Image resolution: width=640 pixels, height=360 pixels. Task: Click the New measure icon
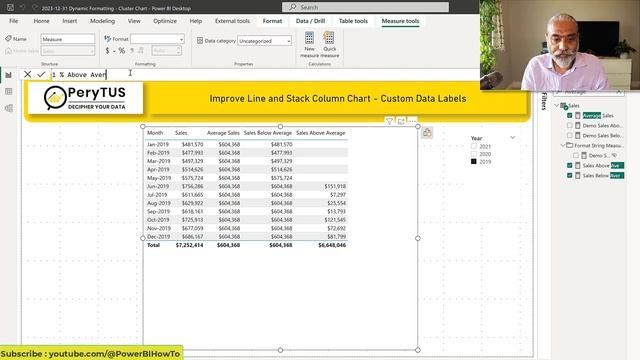309,38
